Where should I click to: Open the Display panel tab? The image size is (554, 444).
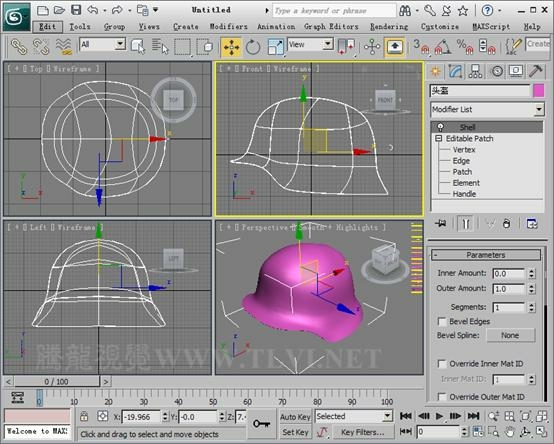(x=516, y=71)
